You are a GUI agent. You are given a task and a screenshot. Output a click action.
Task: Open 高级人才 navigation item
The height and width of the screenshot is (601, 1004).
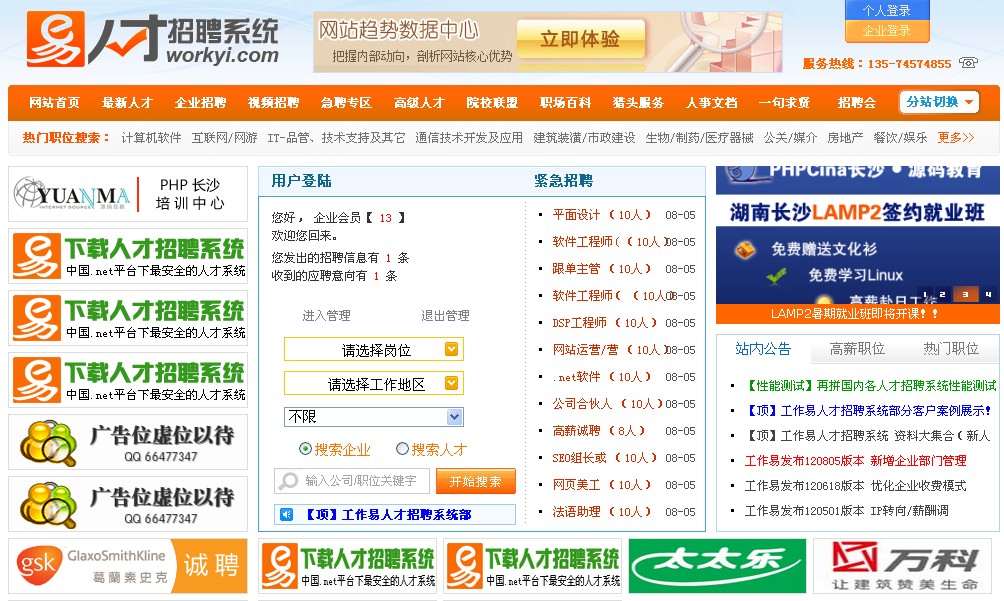[x=419, y=103]
